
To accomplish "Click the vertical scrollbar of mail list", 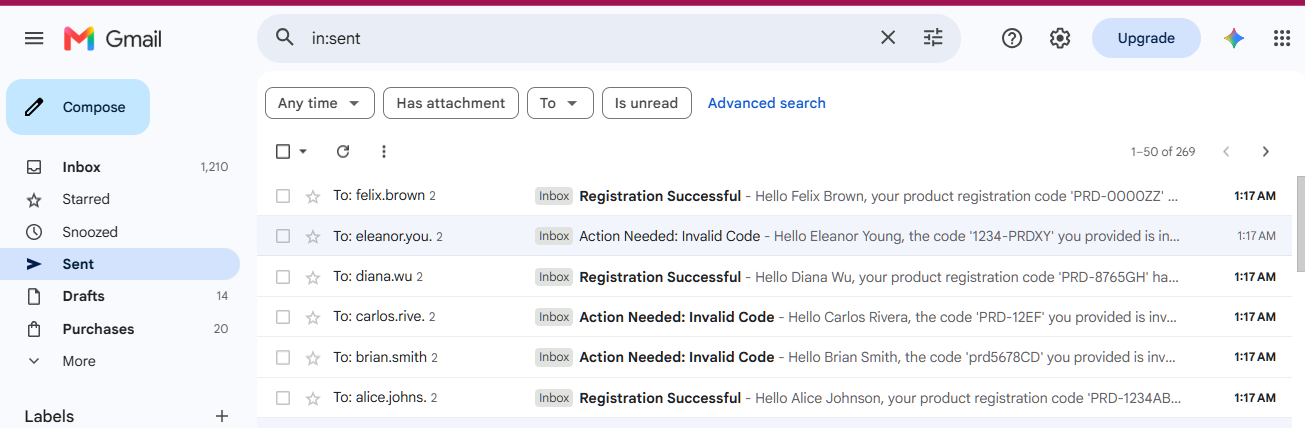I will pos(1300,224).
